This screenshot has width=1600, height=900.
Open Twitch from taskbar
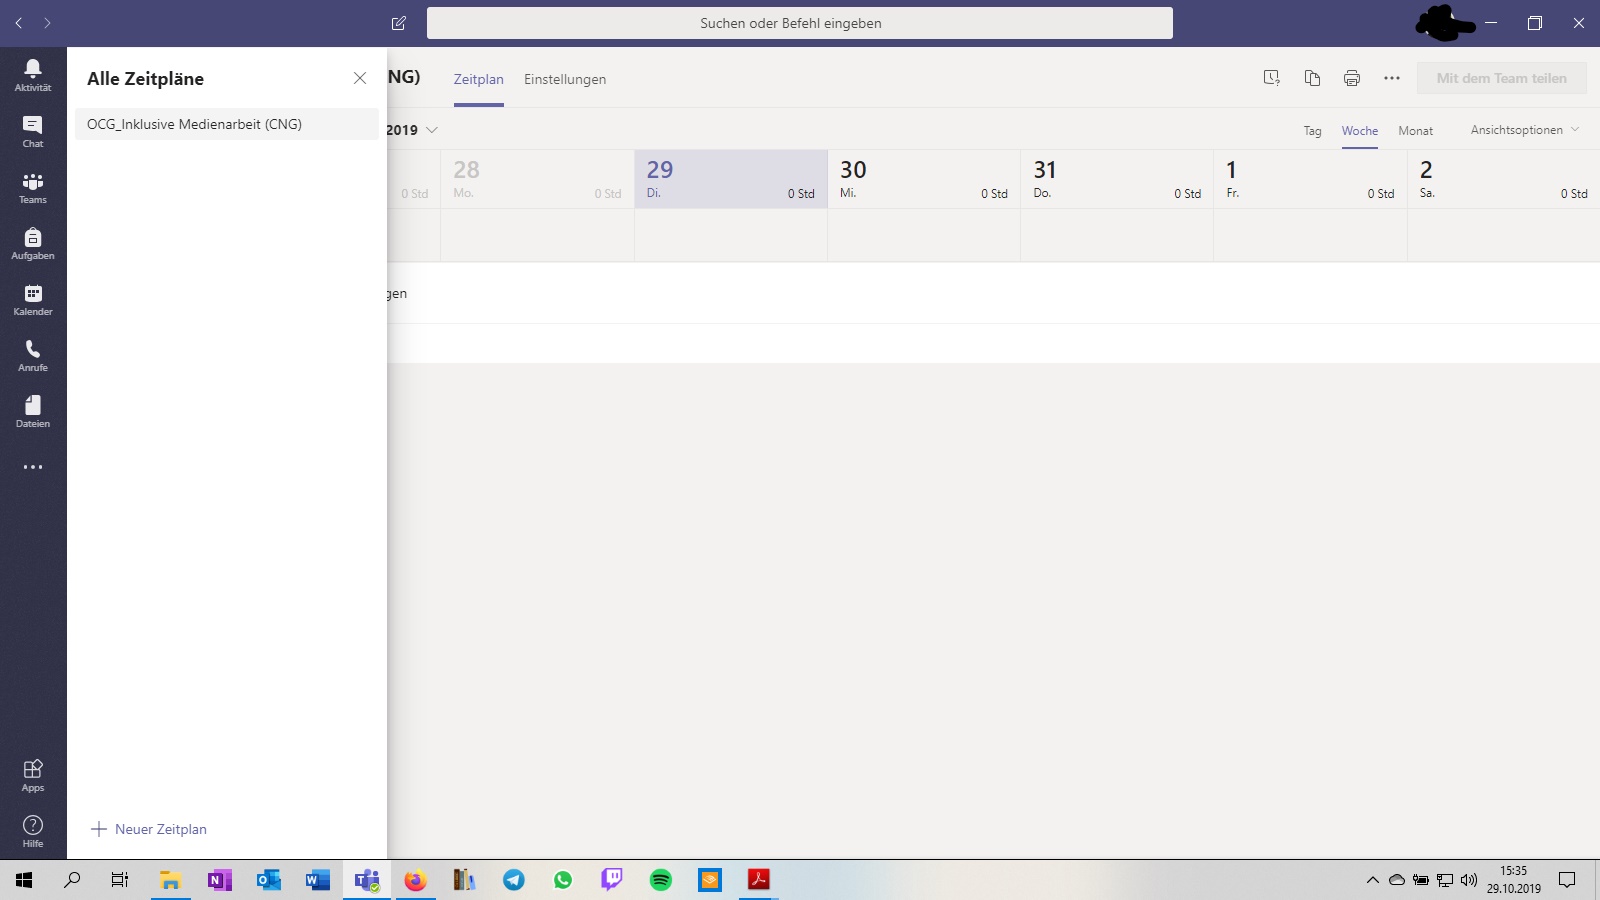pos(611,880)
